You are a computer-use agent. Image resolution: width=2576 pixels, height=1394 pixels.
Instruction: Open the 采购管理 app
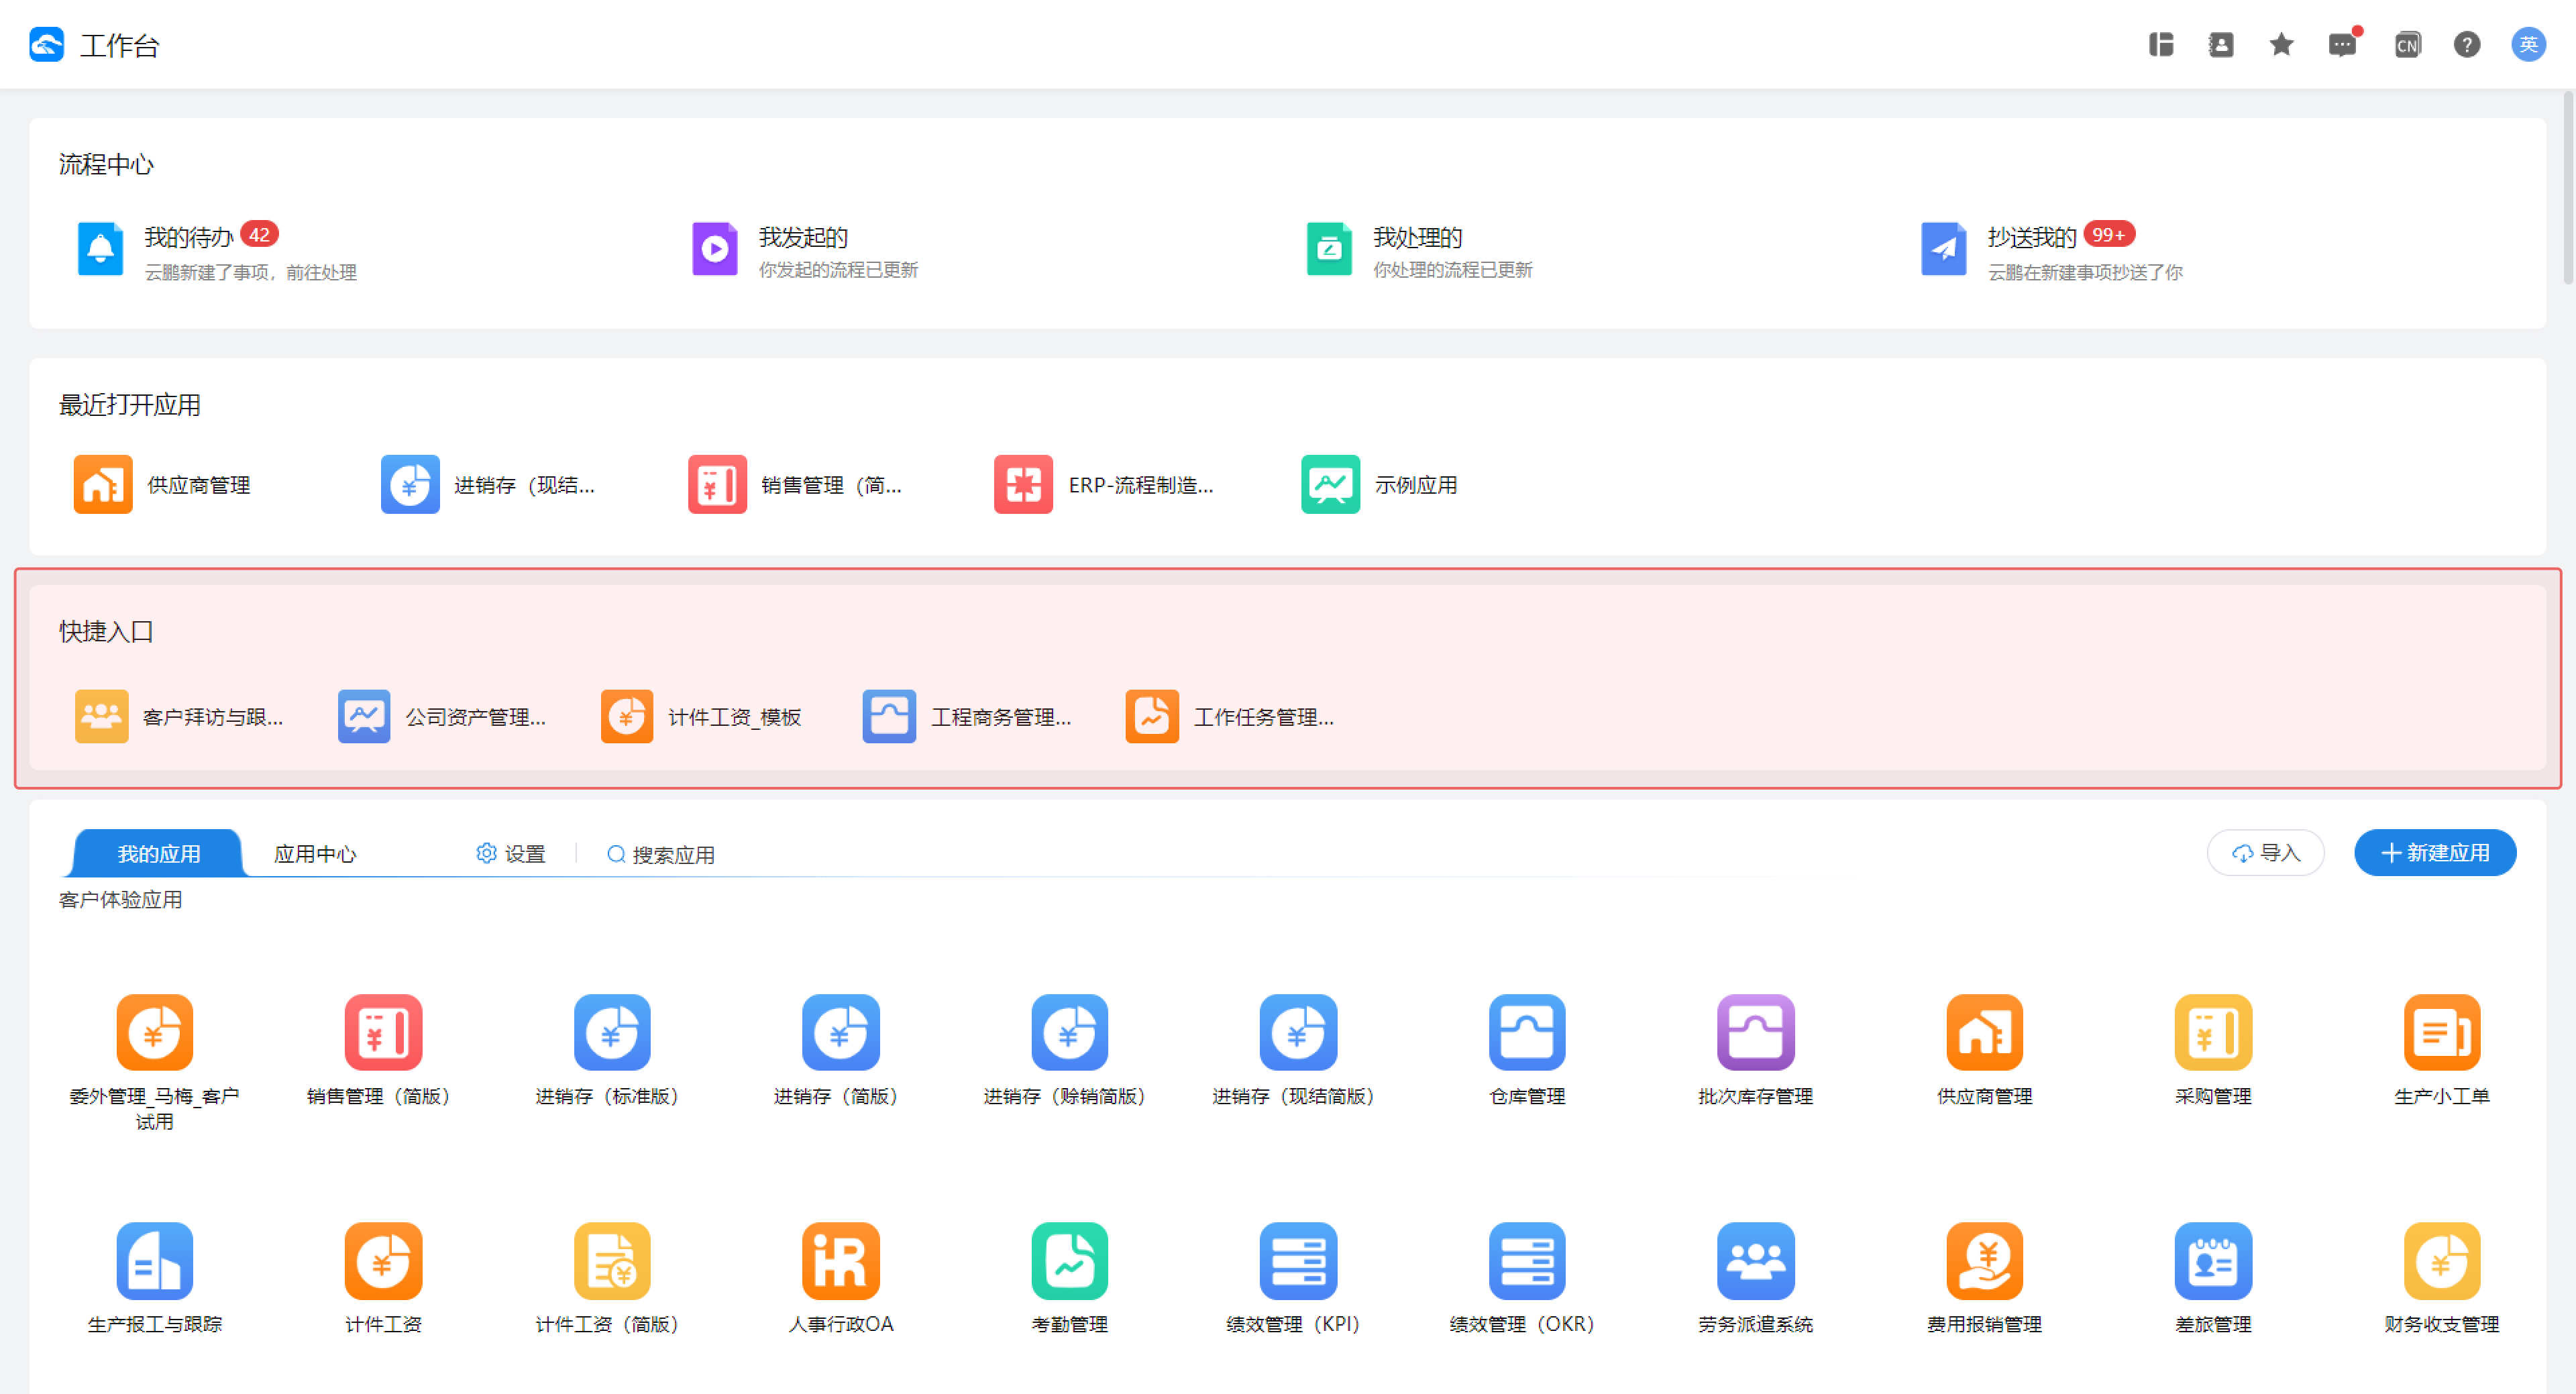pyautogui.click(x=2213, y=1032)
